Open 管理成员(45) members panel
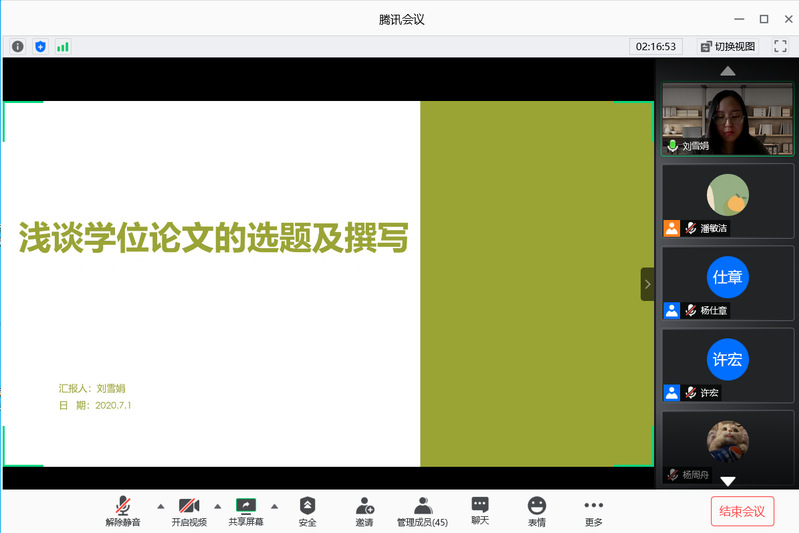 point(422,511)
